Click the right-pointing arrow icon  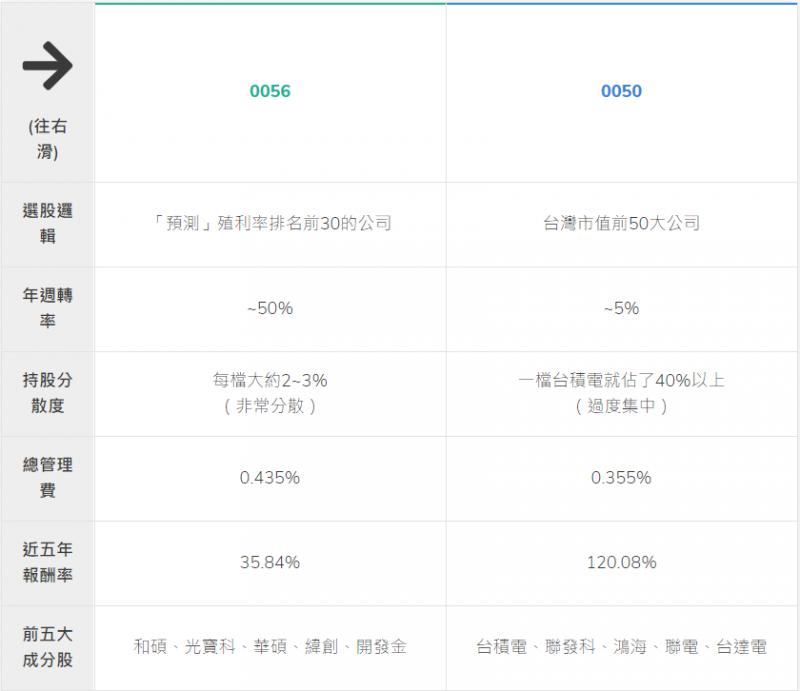(x=47, y=66)
